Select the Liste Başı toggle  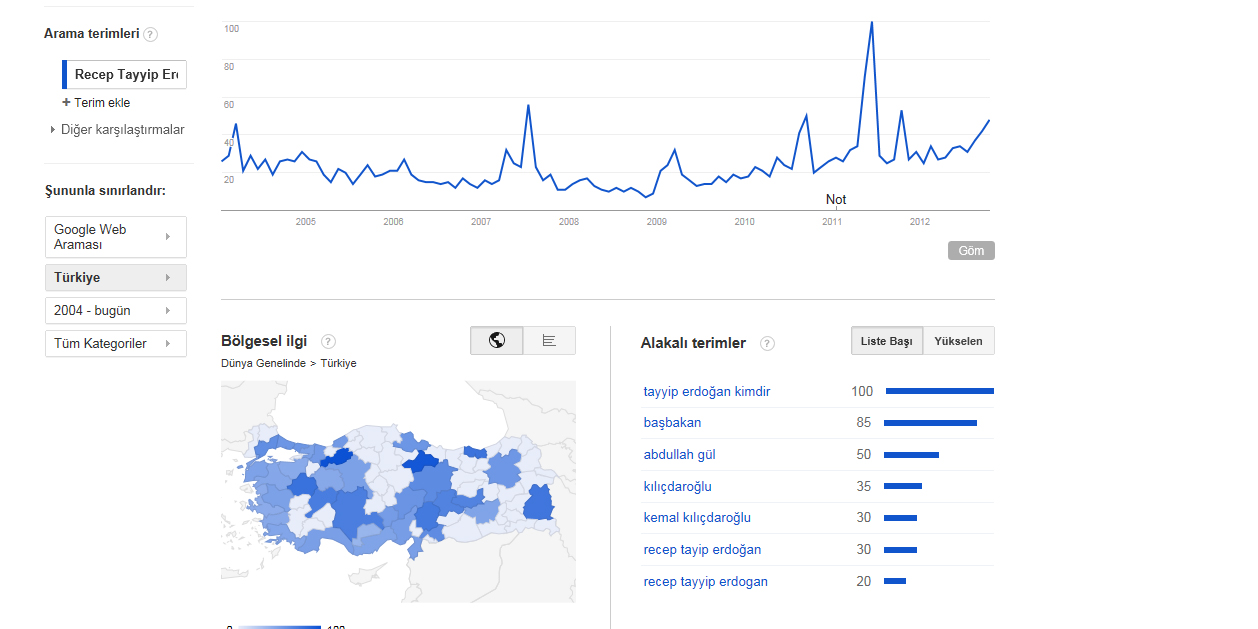pos(887,341)
